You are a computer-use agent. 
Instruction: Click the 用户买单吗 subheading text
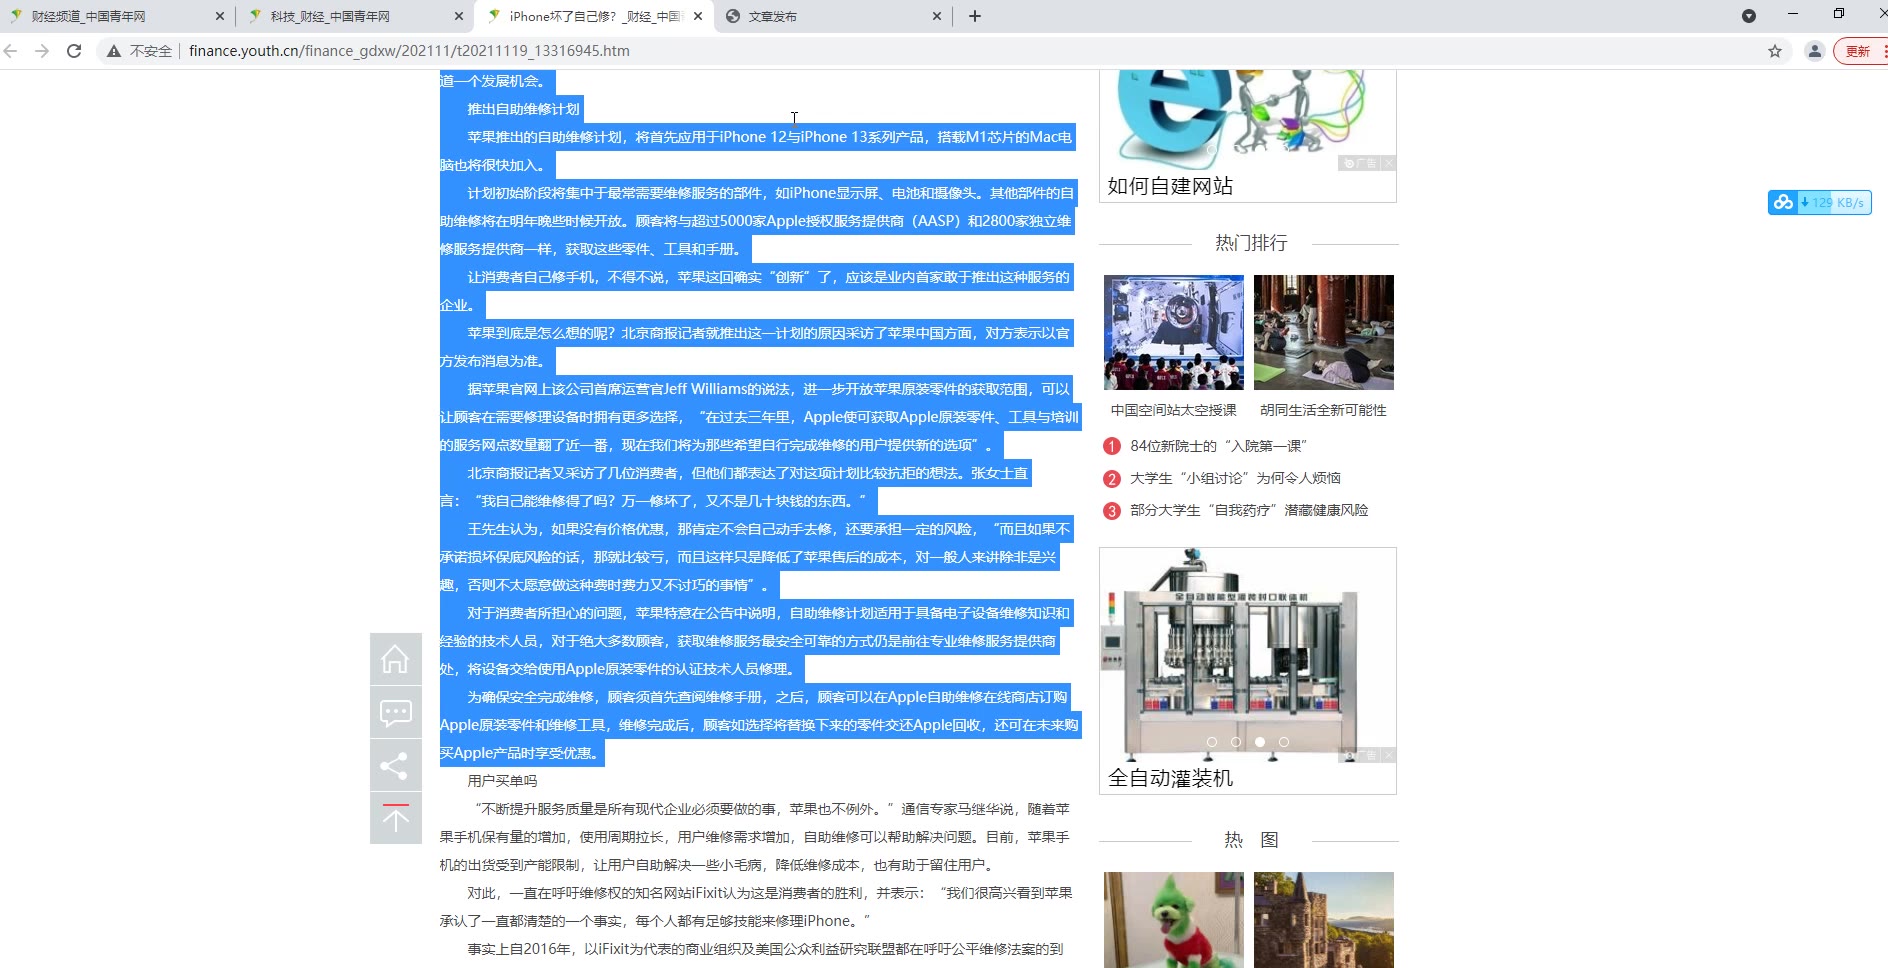[502, 781]
